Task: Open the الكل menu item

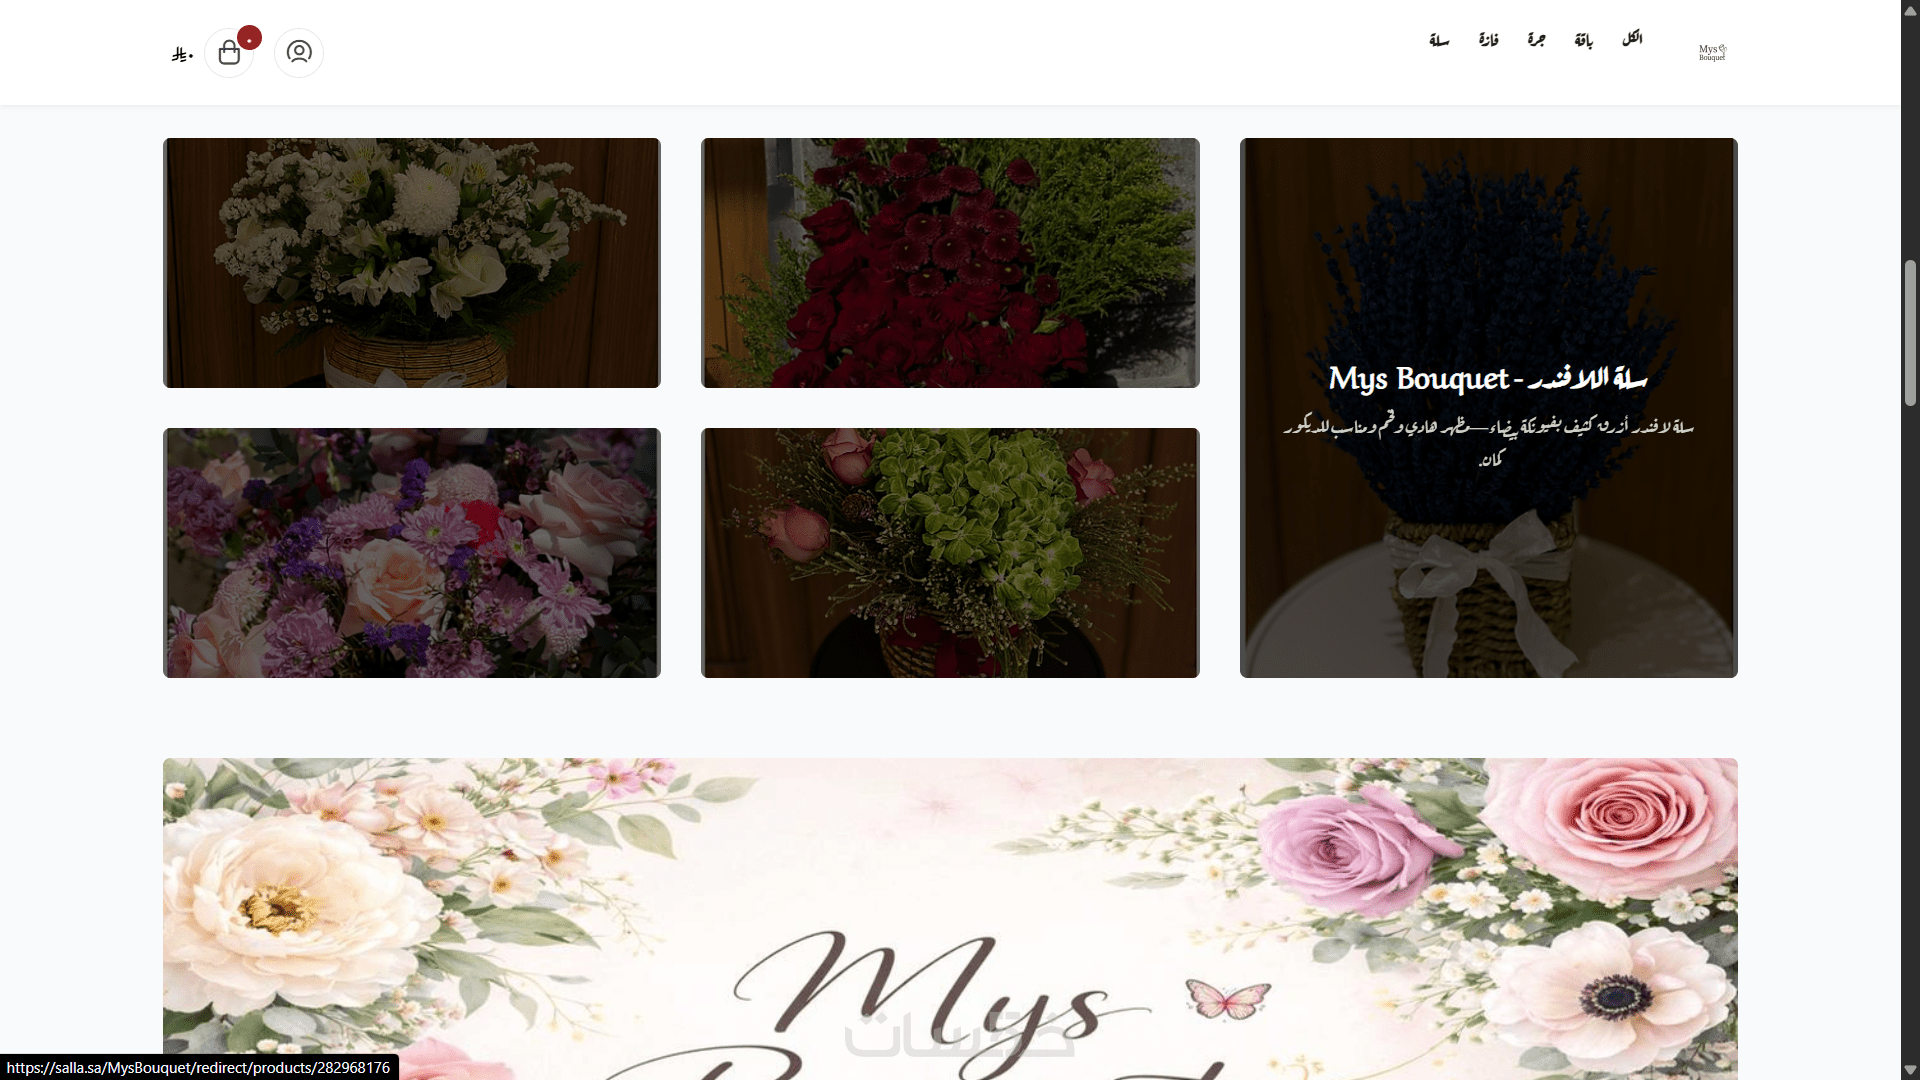Action: tap(1632, 39)
